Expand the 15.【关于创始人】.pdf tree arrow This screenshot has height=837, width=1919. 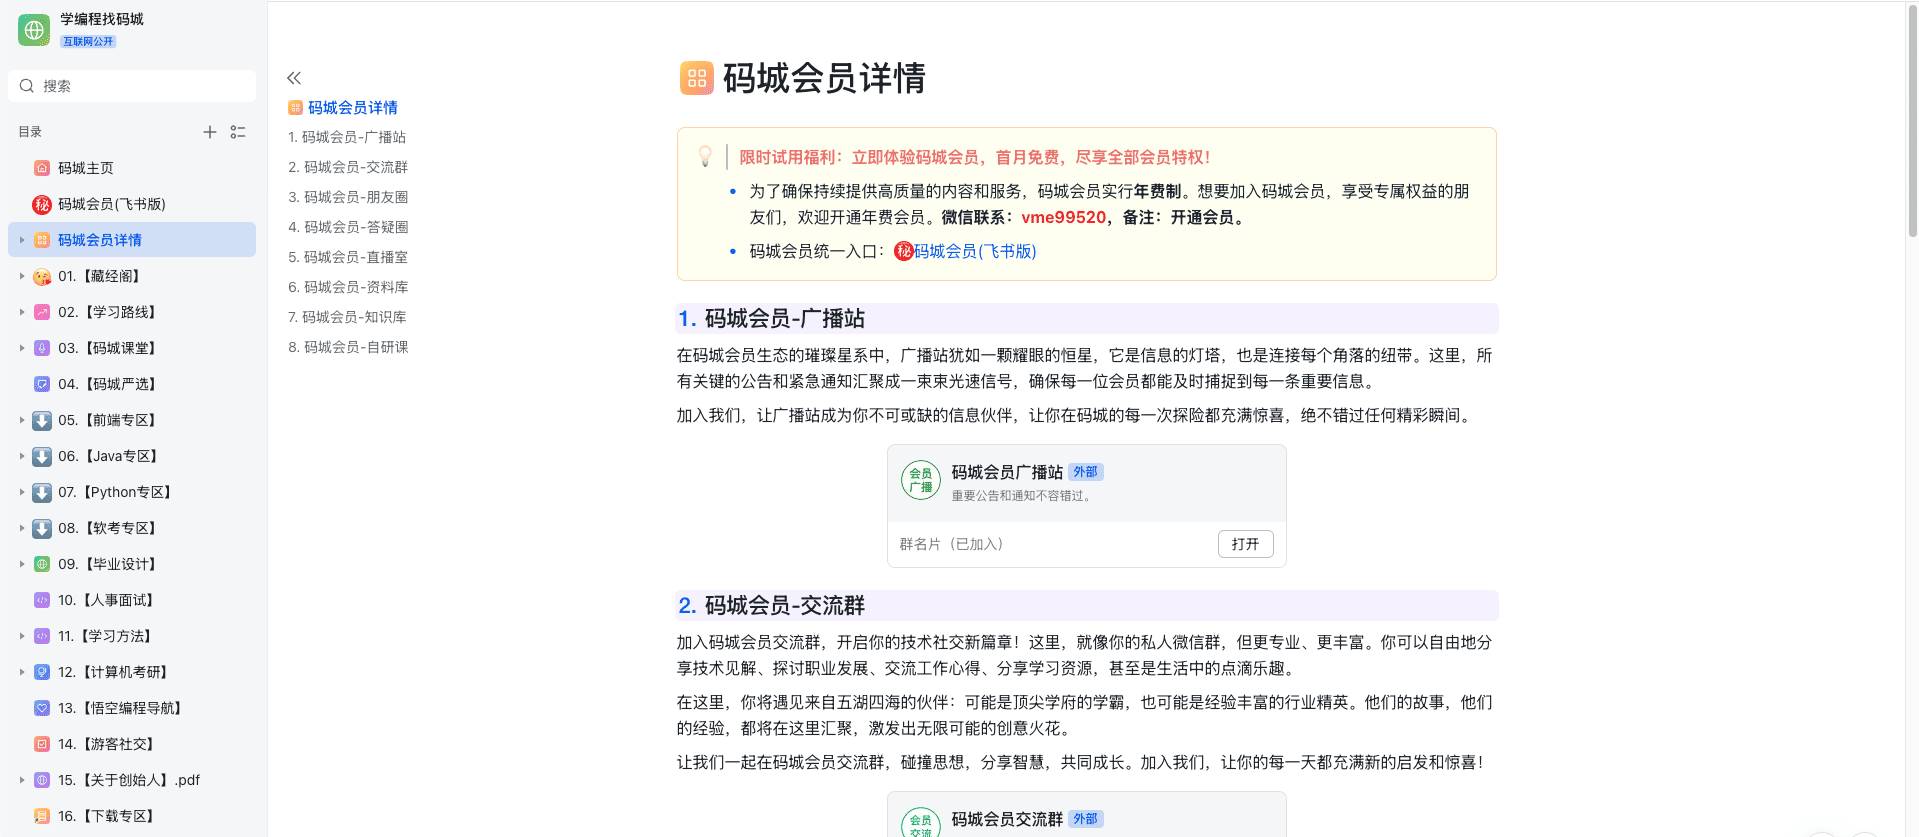pyautogui.click(x=22, y=780)
